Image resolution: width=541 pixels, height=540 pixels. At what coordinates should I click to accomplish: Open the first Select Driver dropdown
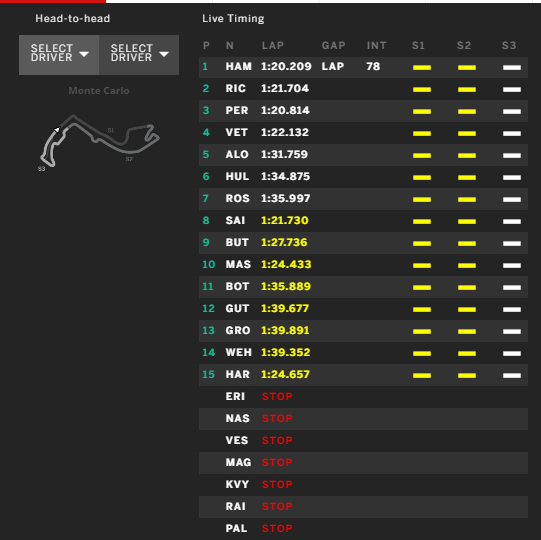59,55
